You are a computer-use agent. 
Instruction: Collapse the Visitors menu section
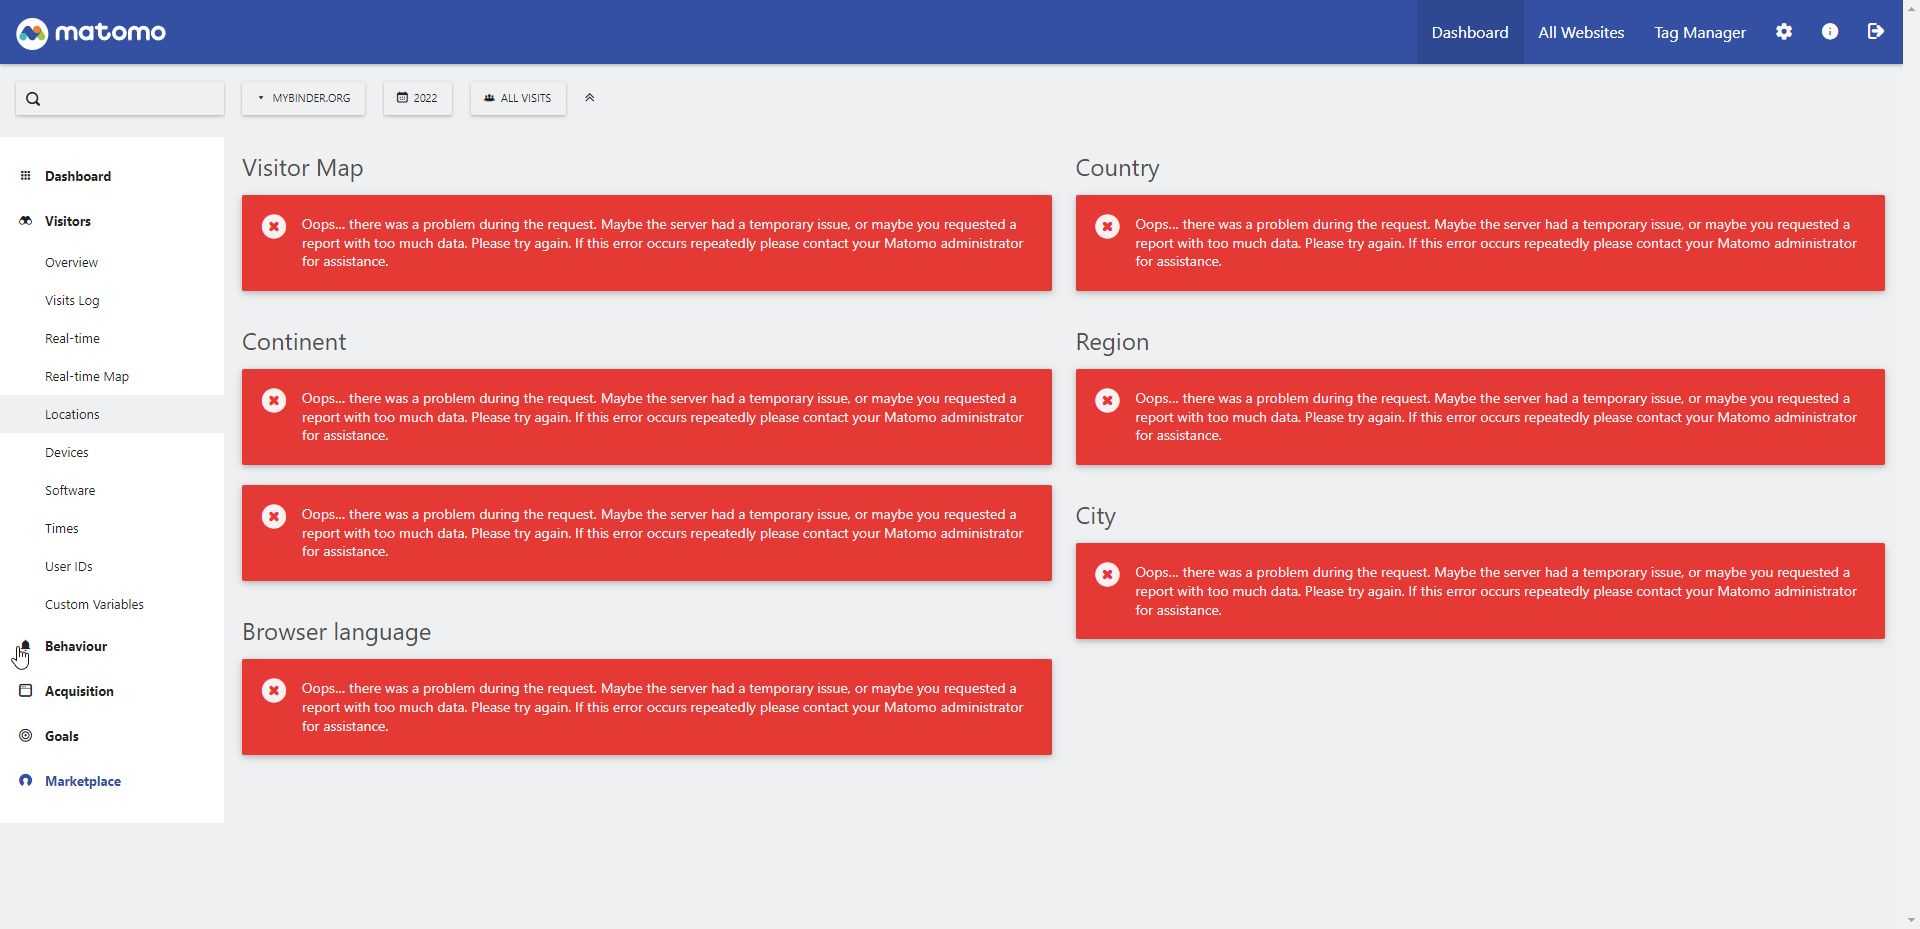68,222
